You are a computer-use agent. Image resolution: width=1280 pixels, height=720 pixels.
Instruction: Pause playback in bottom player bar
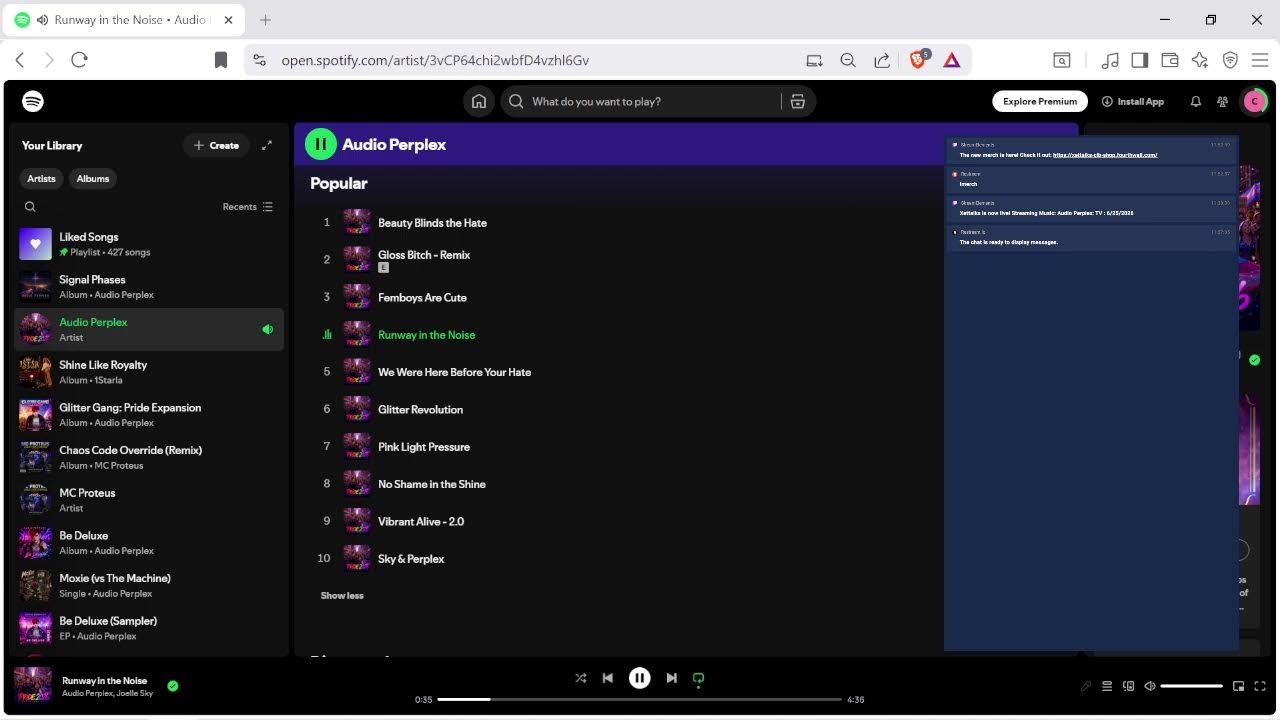click(640, 678)
